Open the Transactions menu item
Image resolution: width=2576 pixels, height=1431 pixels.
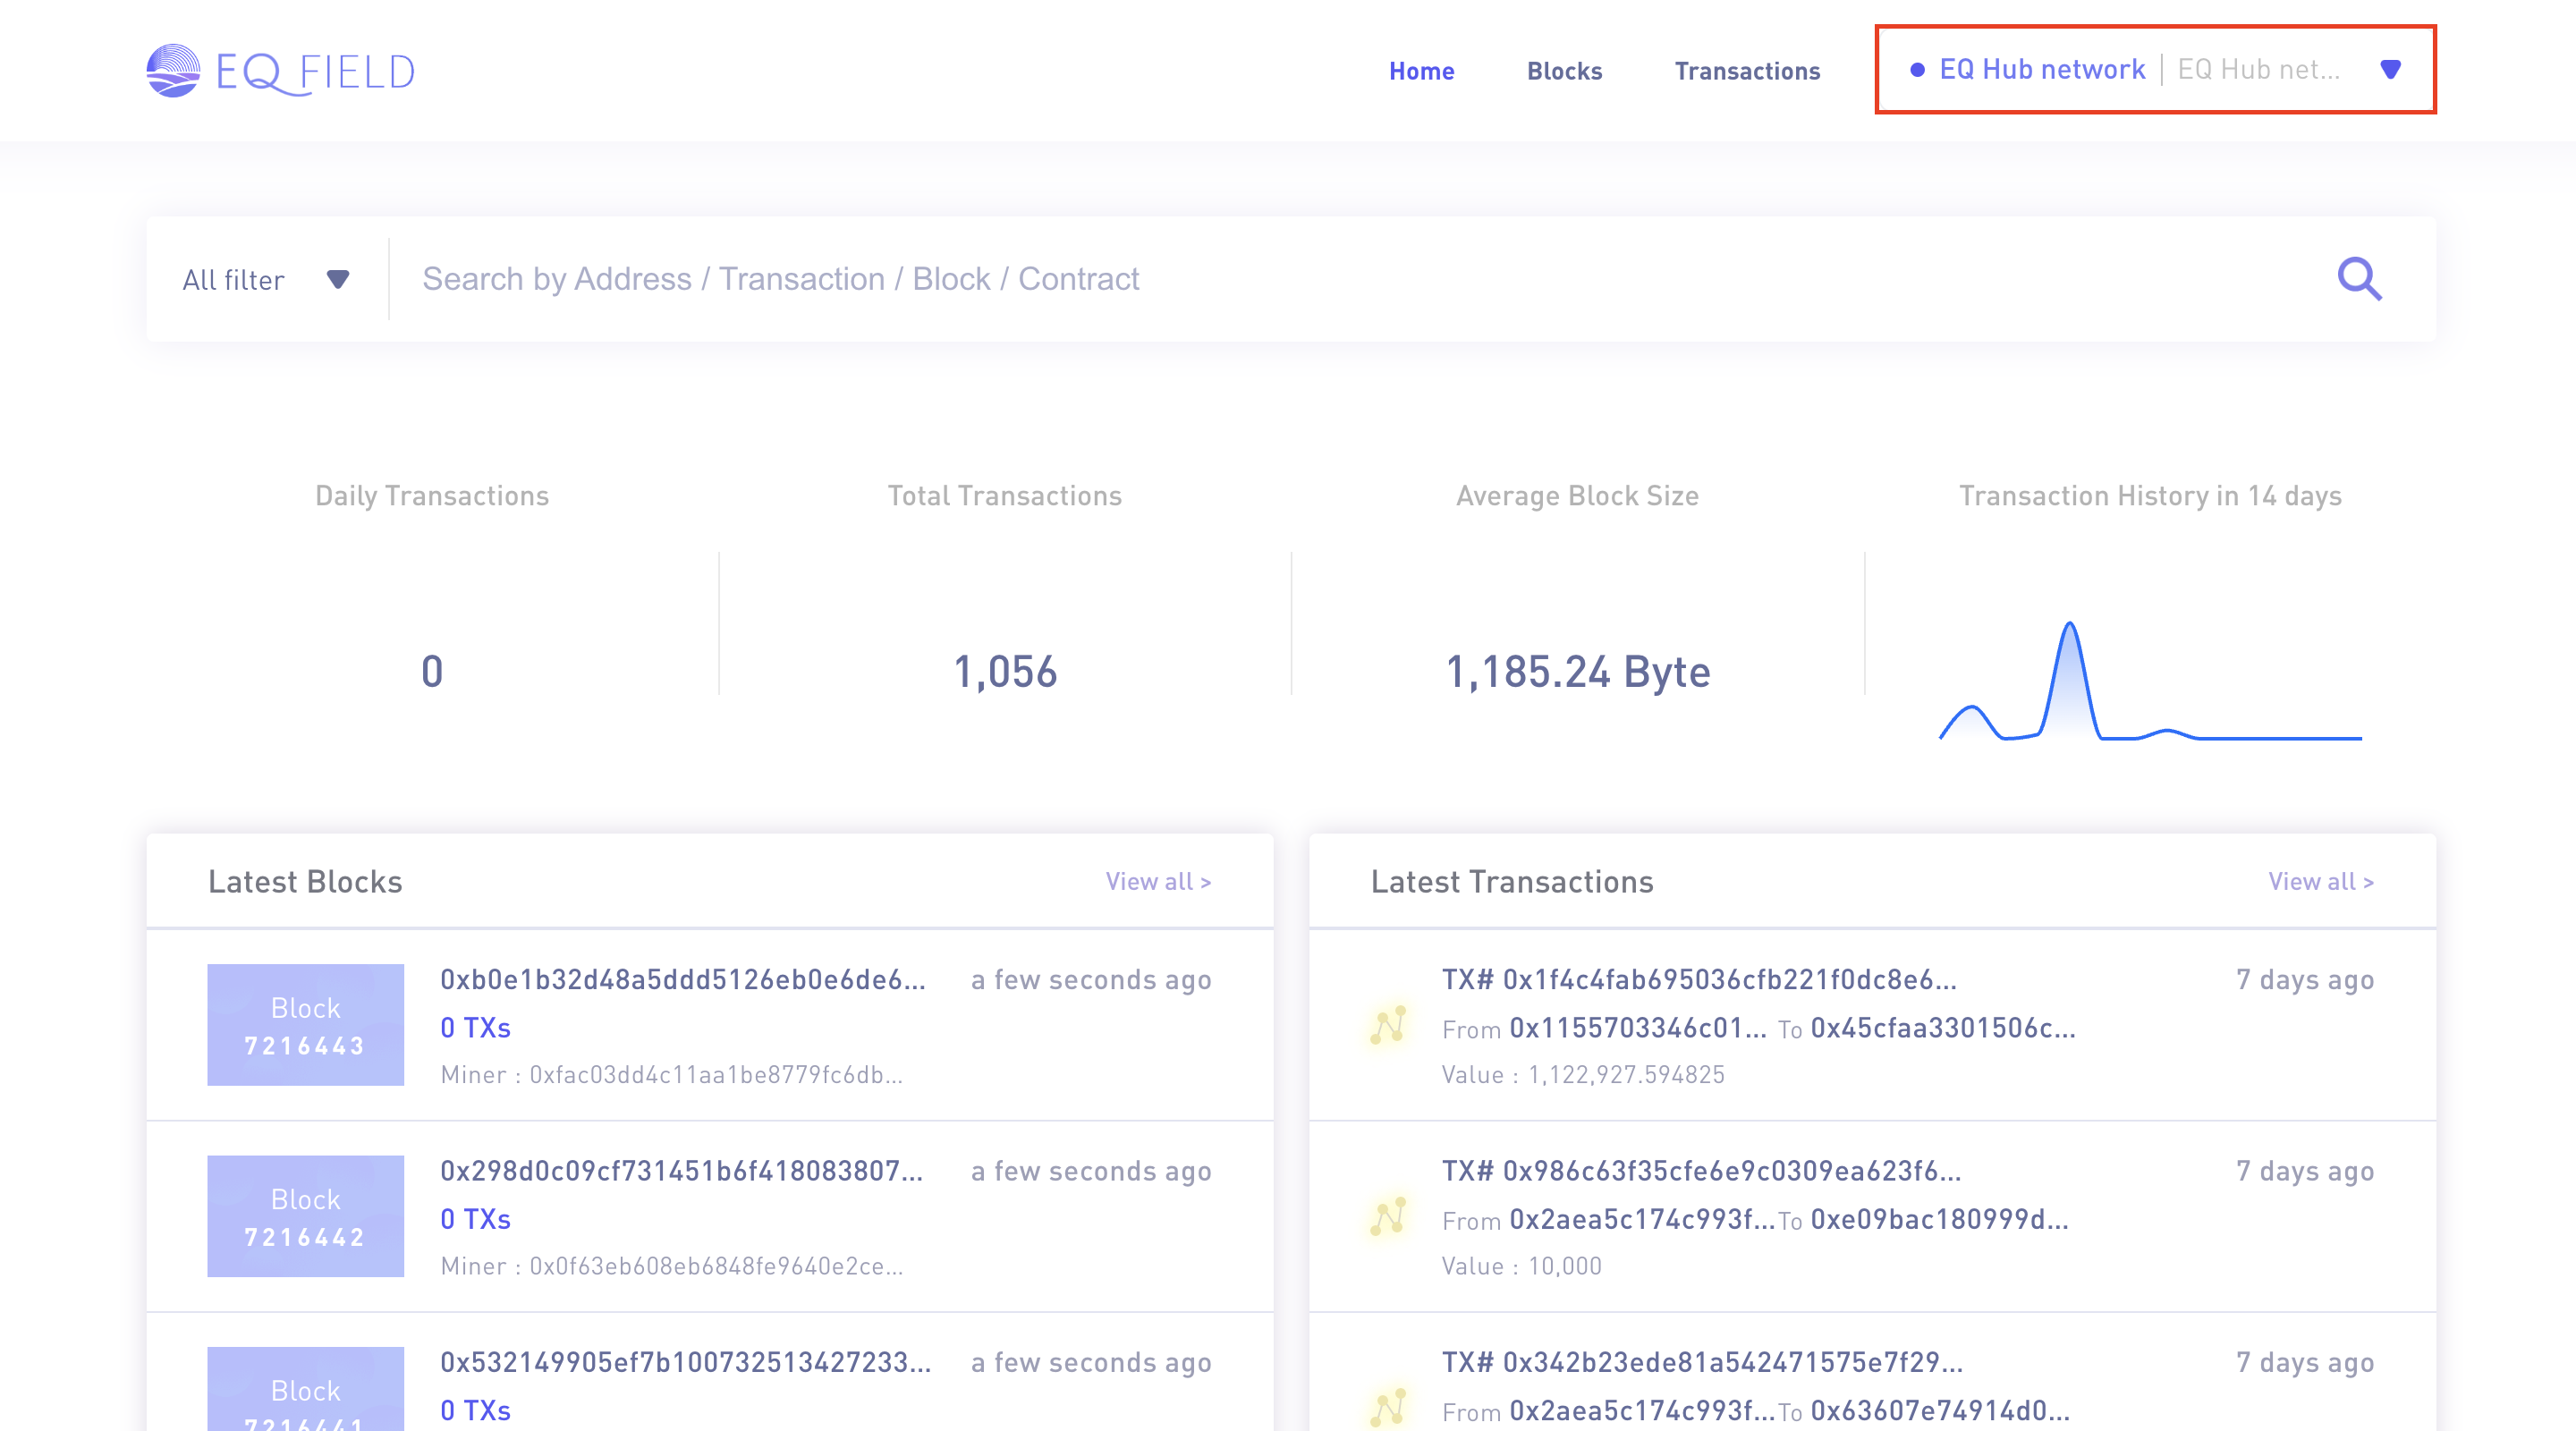point(1747,71)
